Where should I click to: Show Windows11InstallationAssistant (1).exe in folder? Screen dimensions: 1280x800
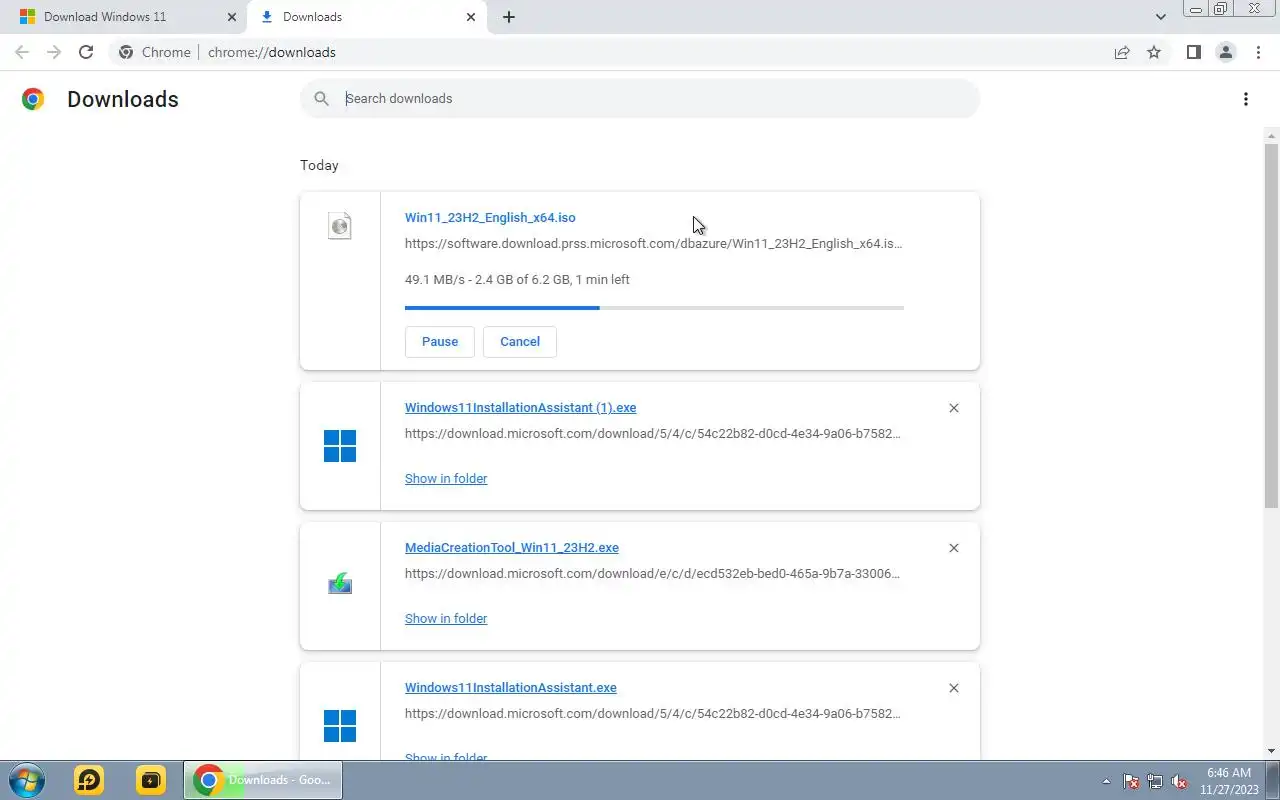coord(446,478)
